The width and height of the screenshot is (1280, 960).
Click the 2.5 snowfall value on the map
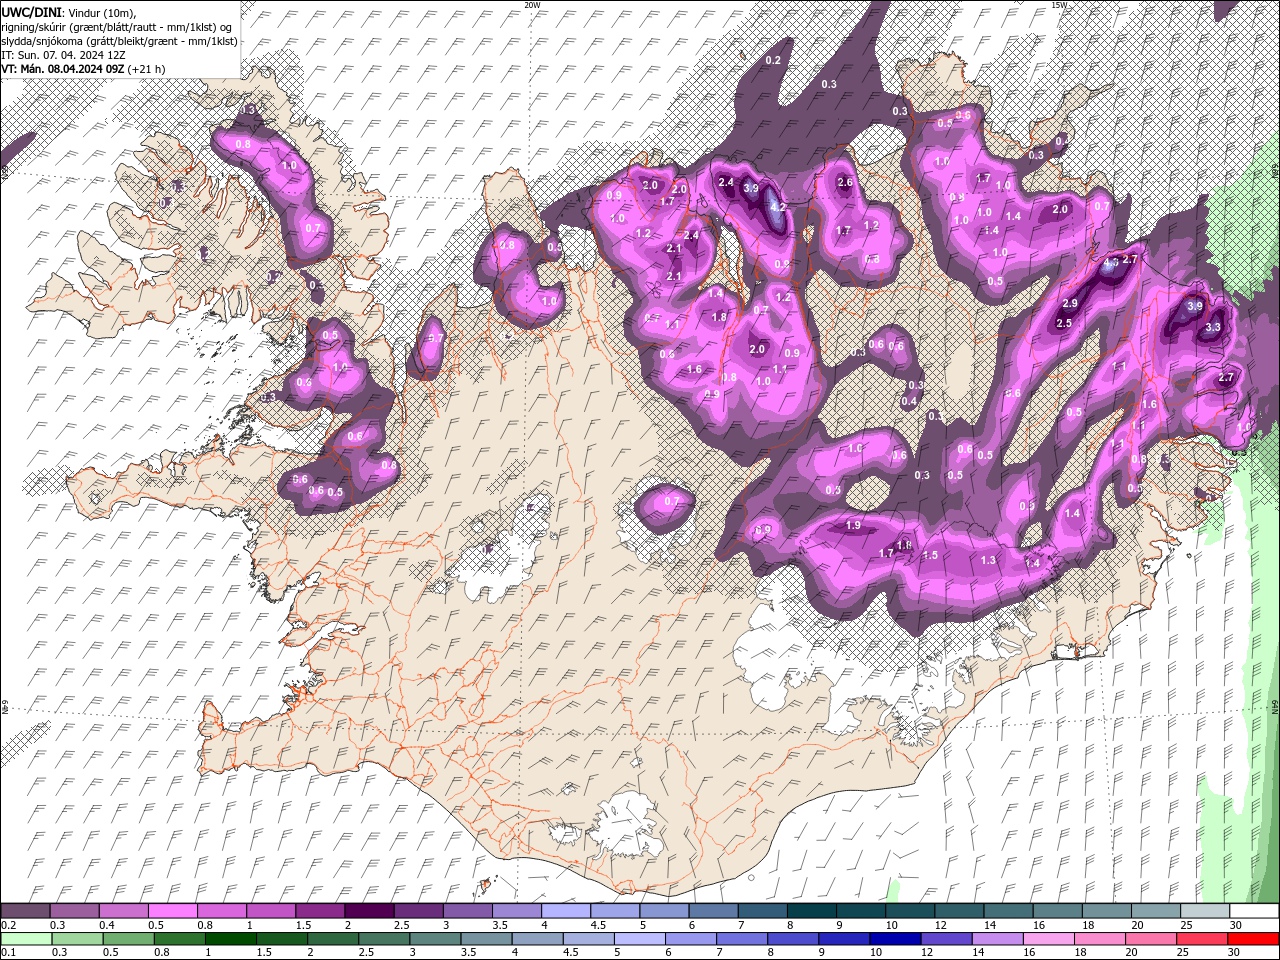point(1064,323)
